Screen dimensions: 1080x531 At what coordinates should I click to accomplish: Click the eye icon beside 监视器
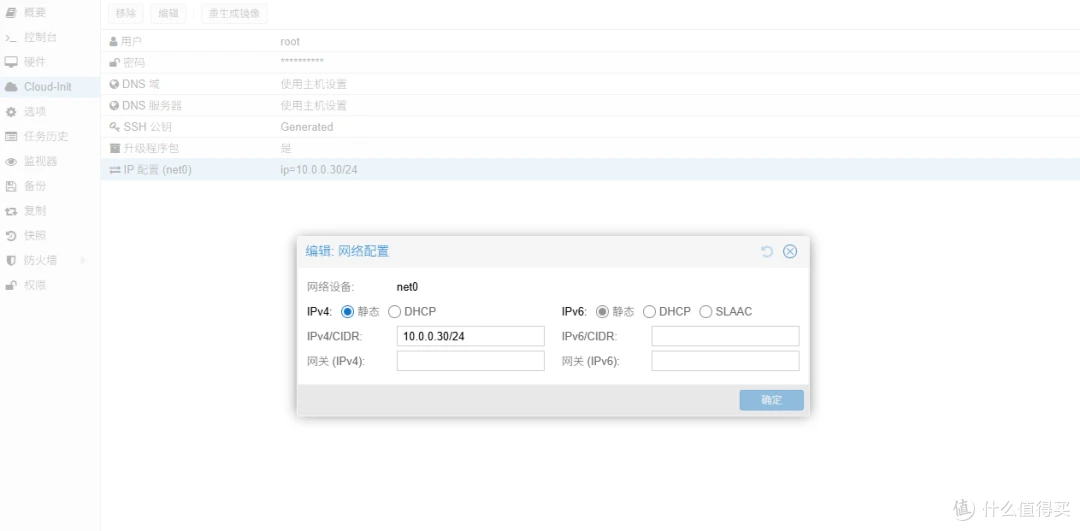pyautogui.click(x=10, y=161)
